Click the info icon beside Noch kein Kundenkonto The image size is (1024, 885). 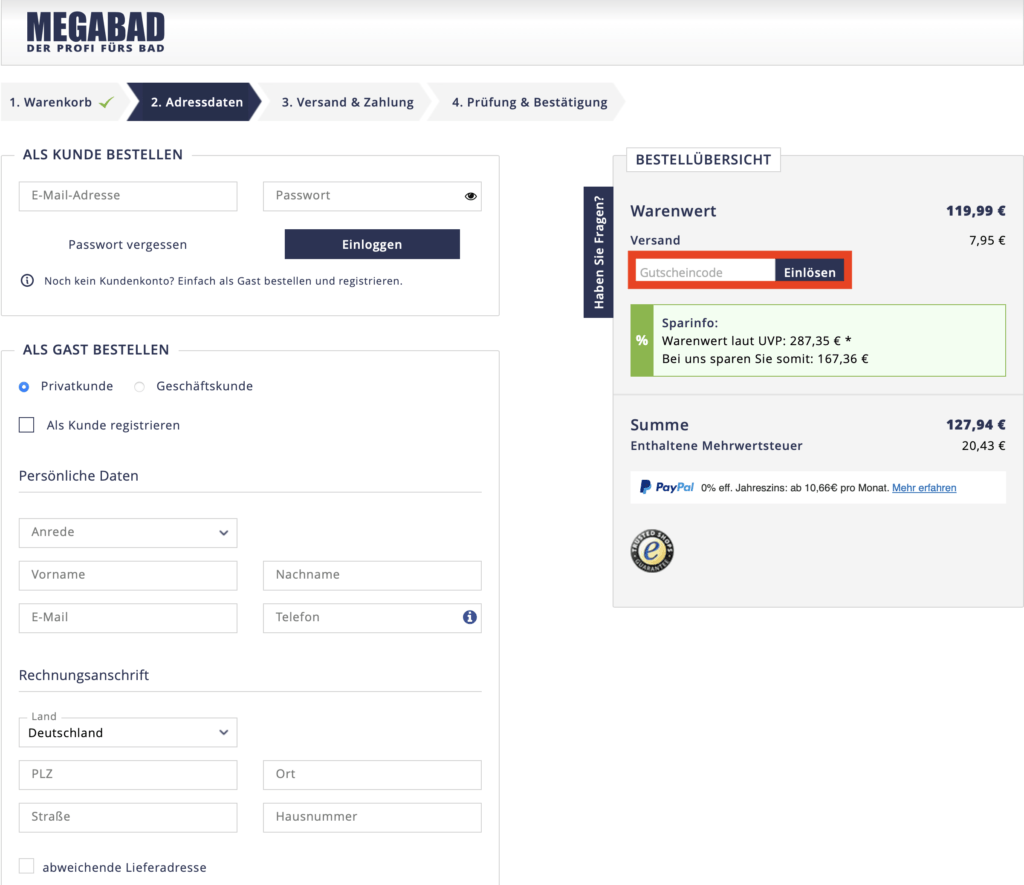[27, 280]
